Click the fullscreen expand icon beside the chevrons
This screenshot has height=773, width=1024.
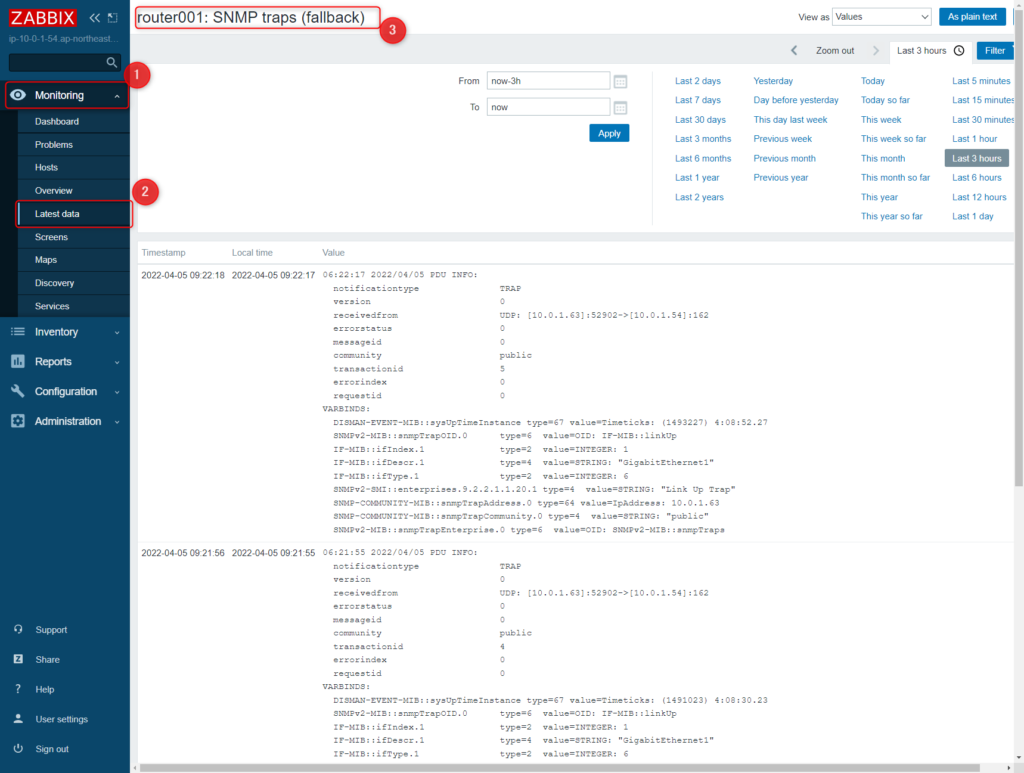coord(110,16)
